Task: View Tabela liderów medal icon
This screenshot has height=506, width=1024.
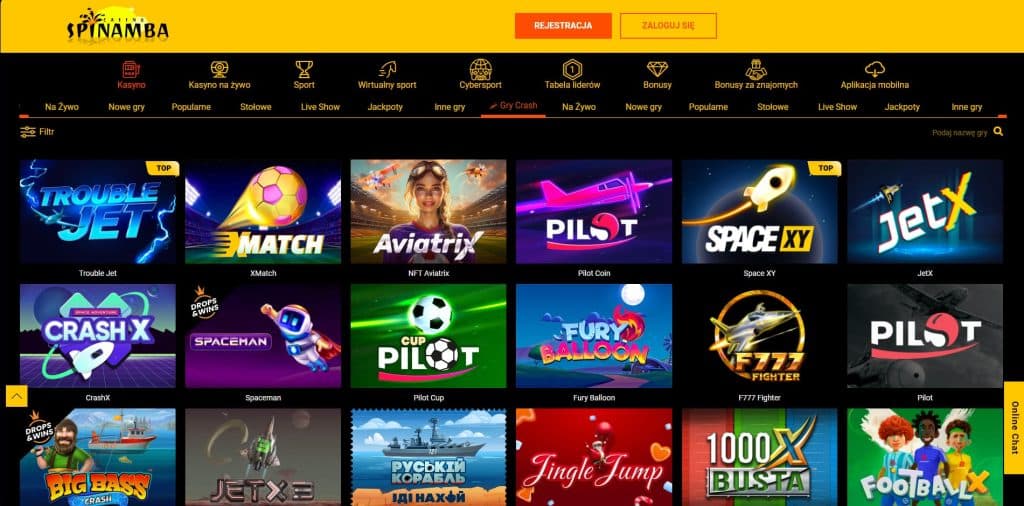Action: point(572,69)
